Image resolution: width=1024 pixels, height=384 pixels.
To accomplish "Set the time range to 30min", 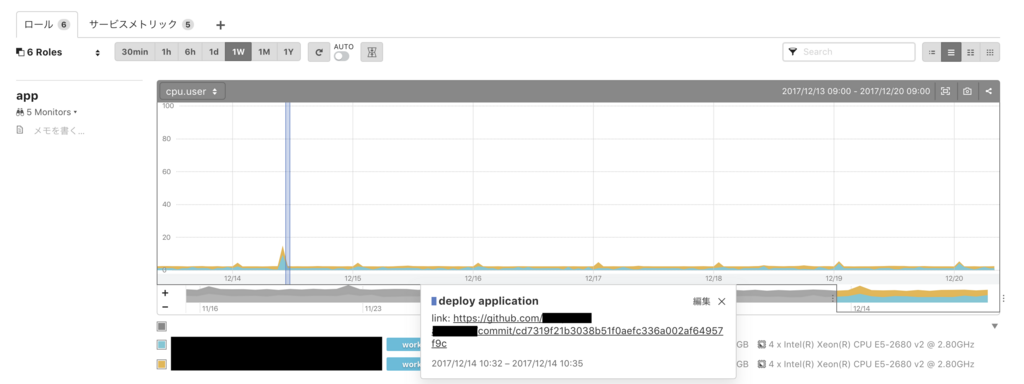I will click(x=135, y=52).
